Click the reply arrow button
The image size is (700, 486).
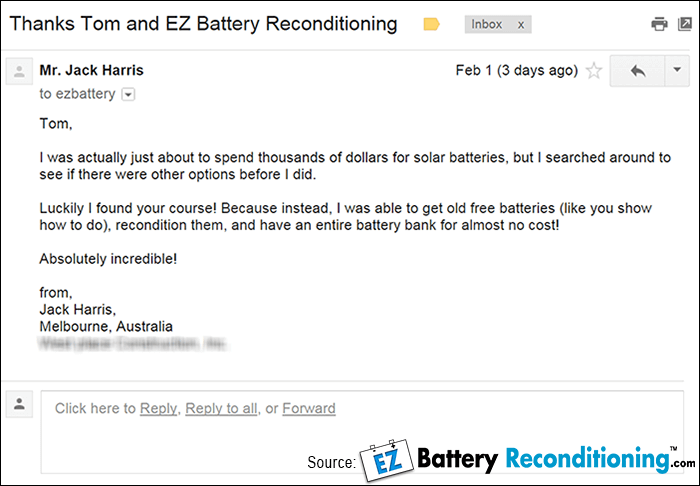(x=635, y=71)
